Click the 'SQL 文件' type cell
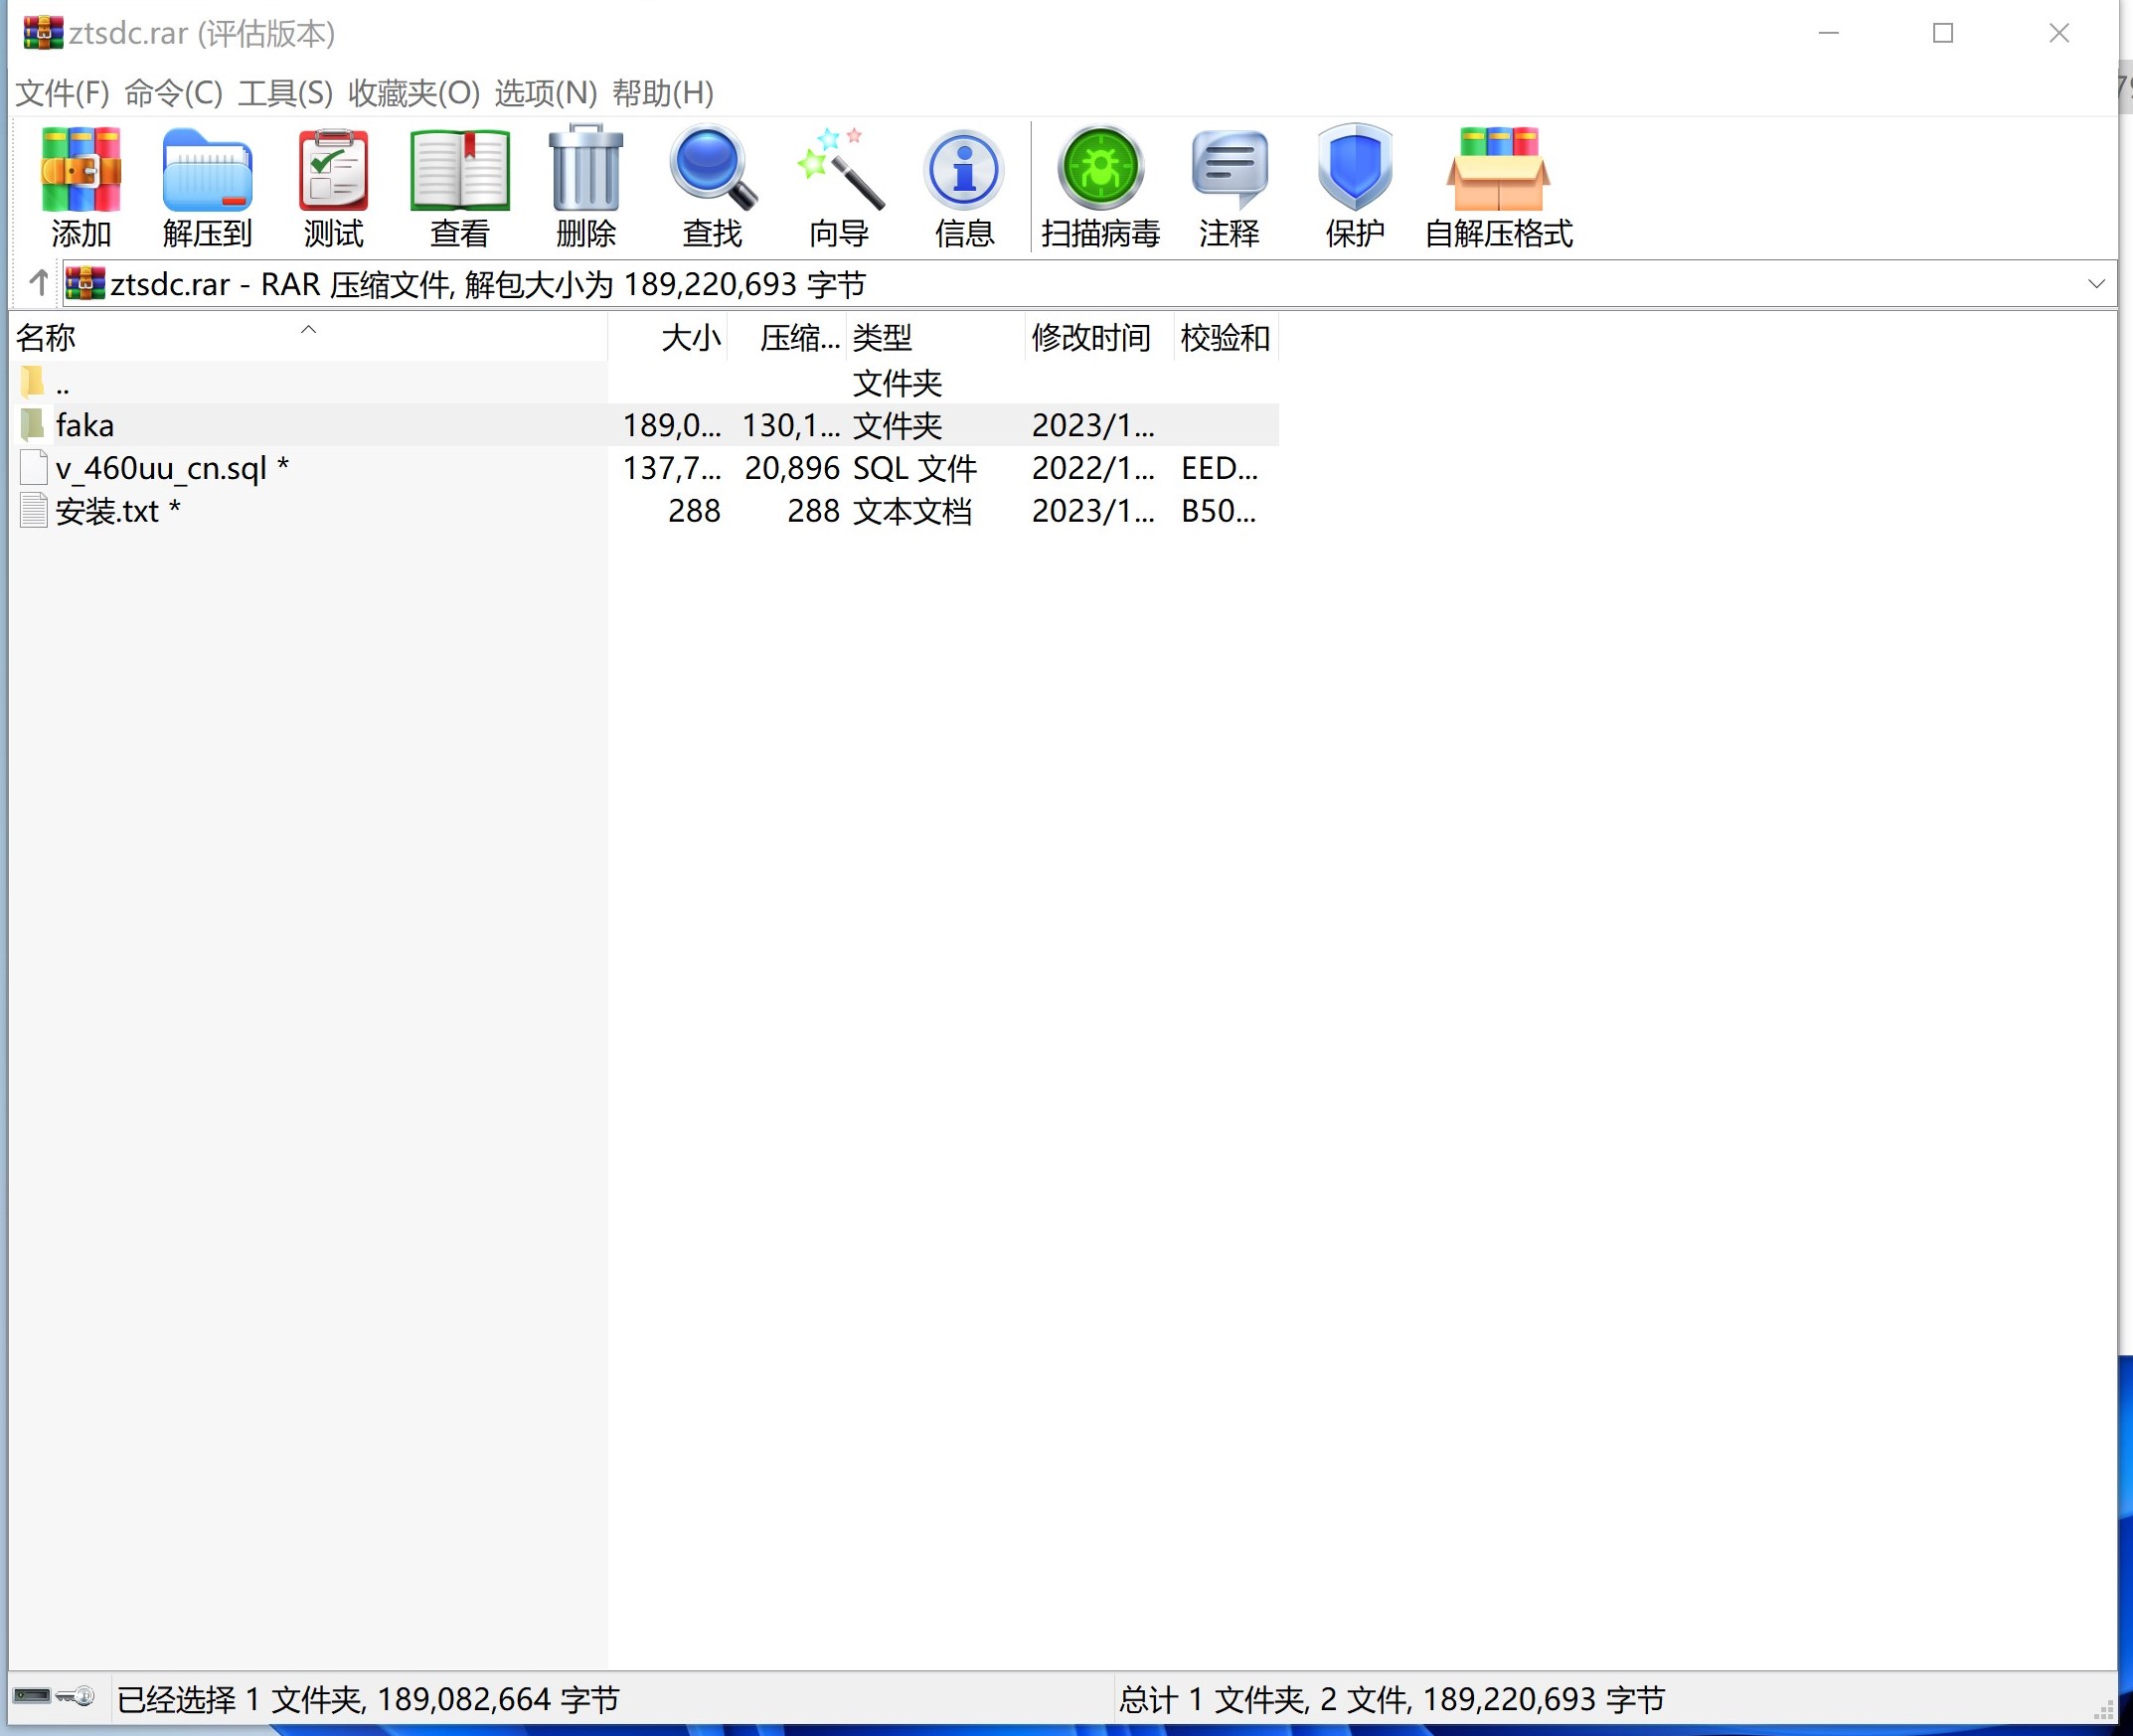The height and width of the screenshot is (1736, 2133). pyautogui.click(x=914, y=468)
